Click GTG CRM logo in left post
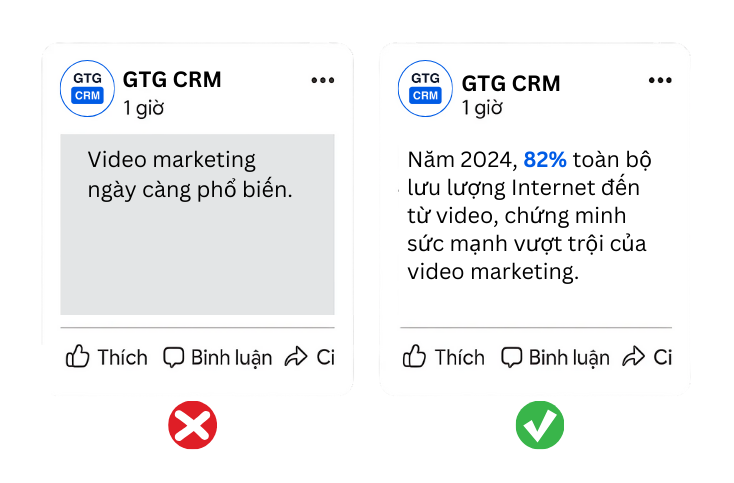This screenshot has width=734, height=483. 88,89
